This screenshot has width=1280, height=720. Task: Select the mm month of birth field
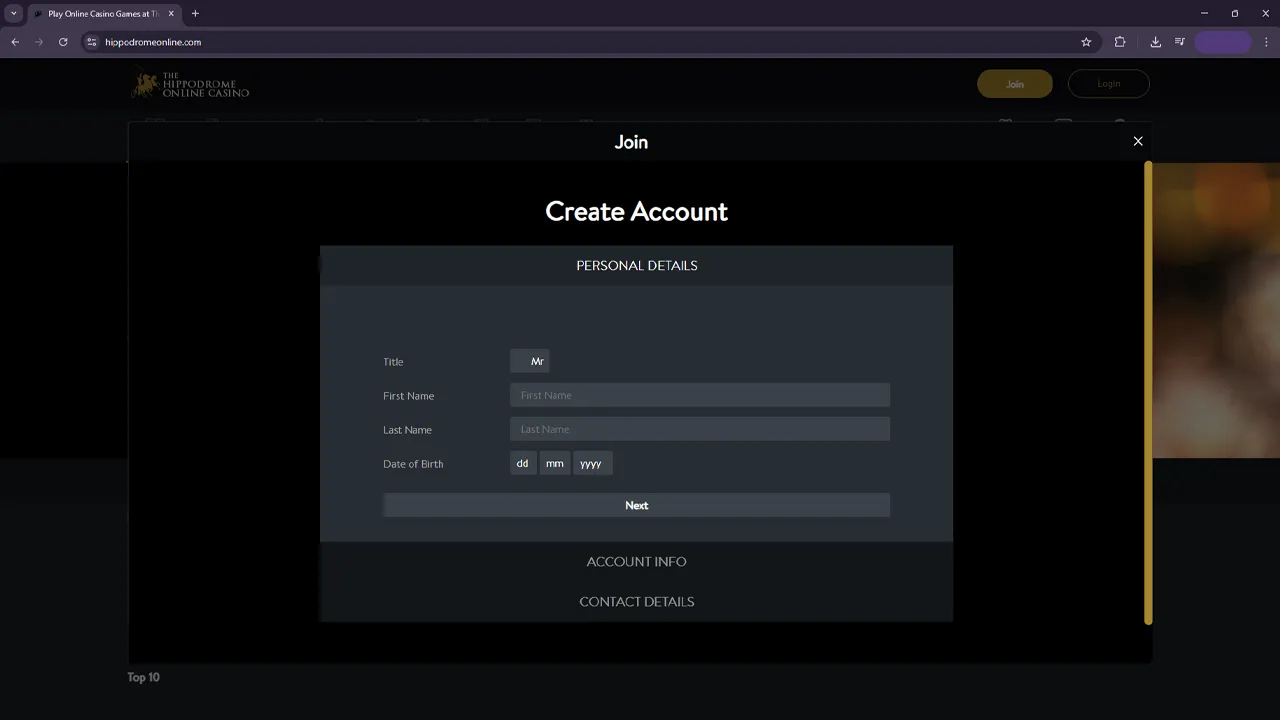pyautogui.click(x=554, y=463)
